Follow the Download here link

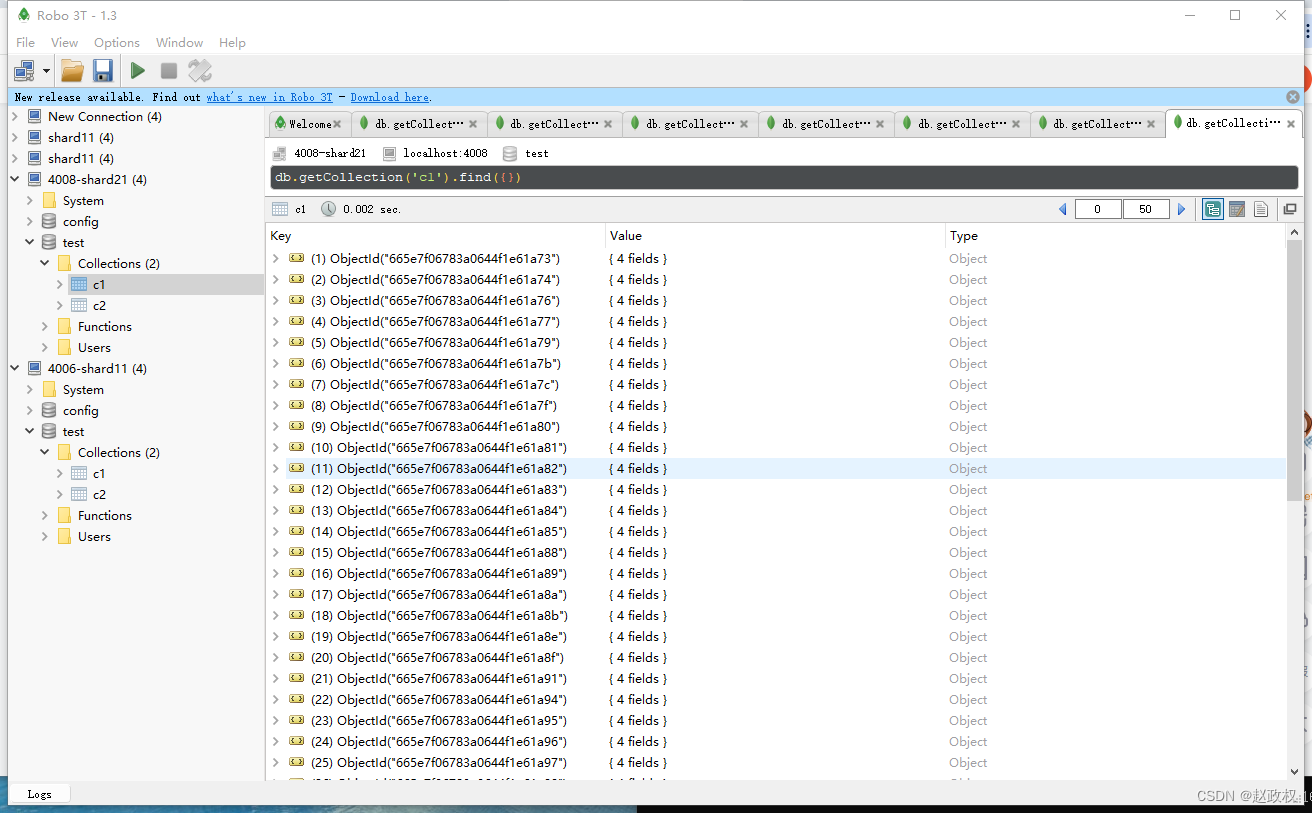389,96
